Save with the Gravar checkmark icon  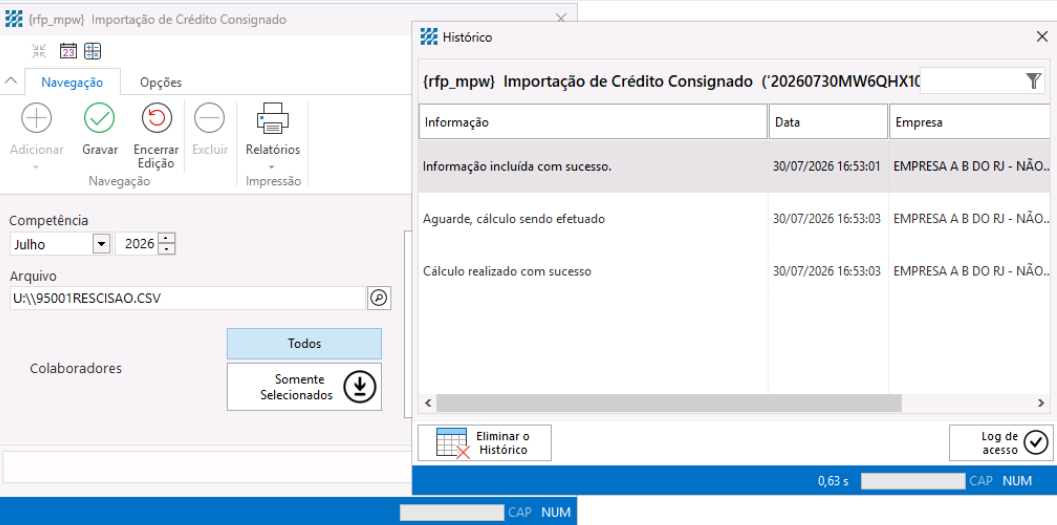click(99, 119)
